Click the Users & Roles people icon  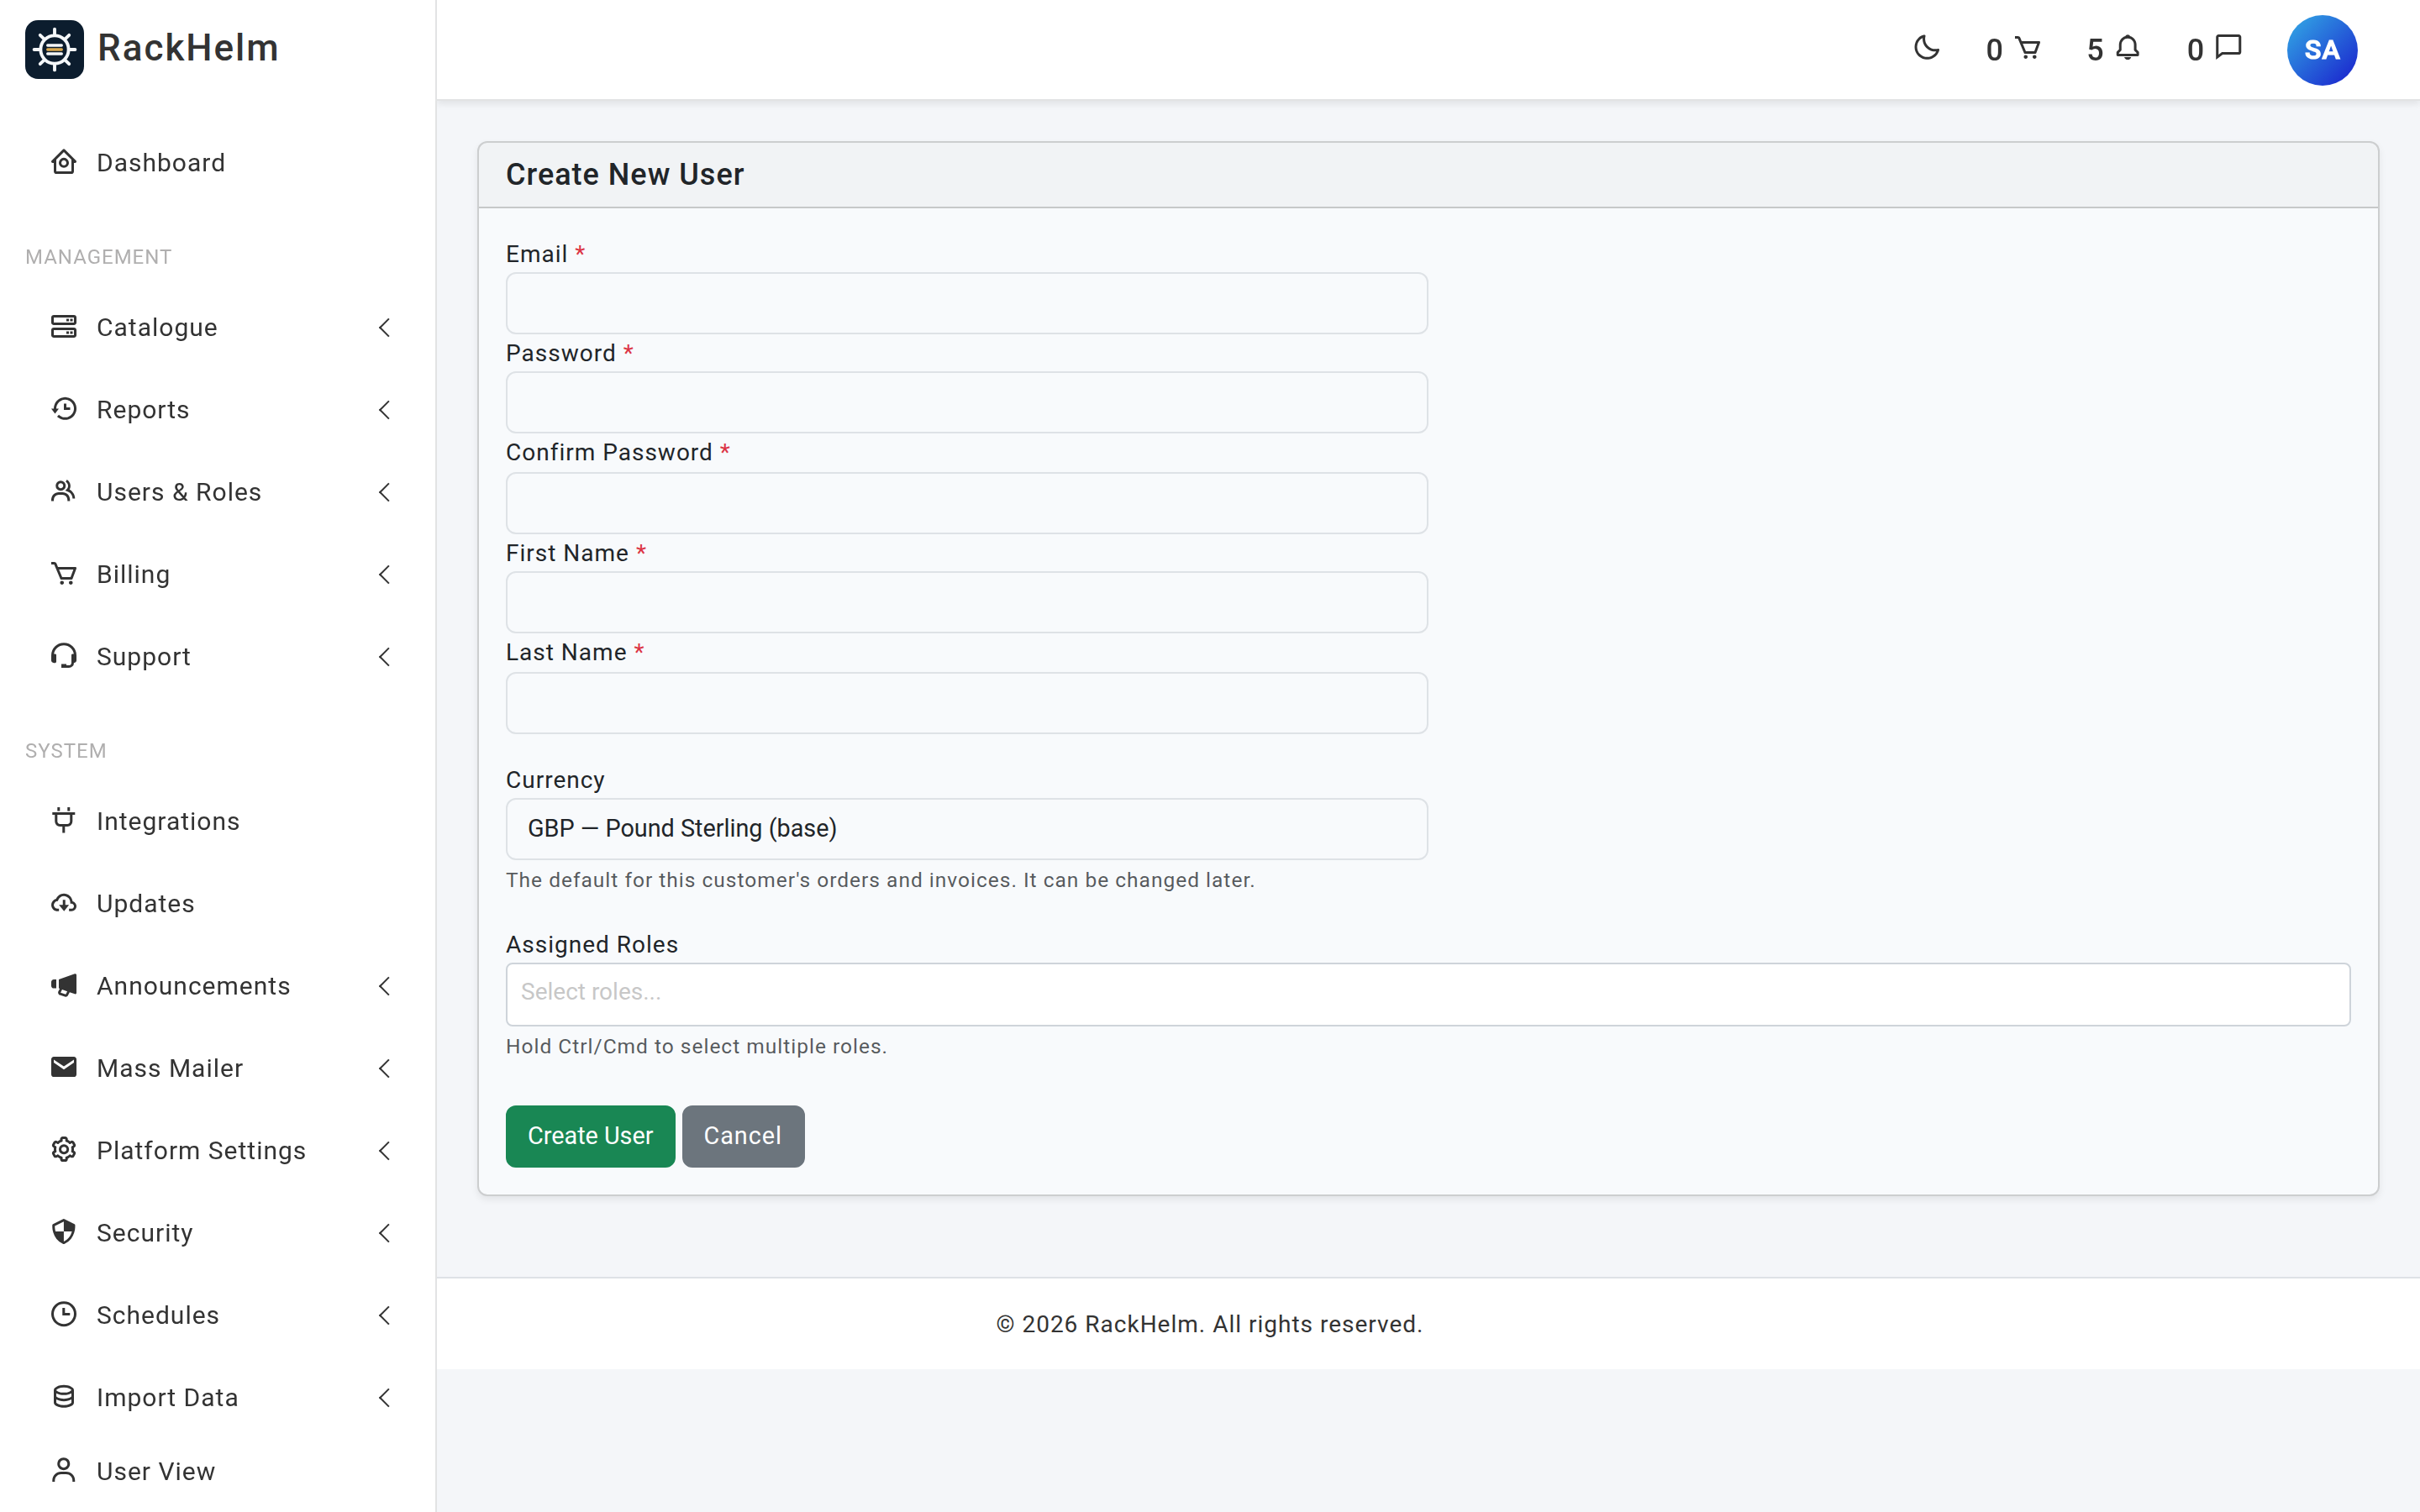pos(64,491)
